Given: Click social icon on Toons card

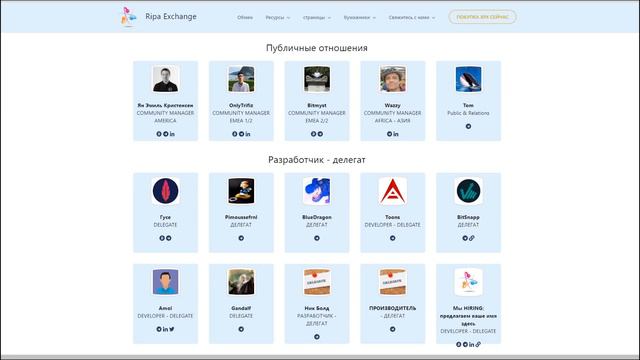Looking at the screenshot, I should [393, 238].
